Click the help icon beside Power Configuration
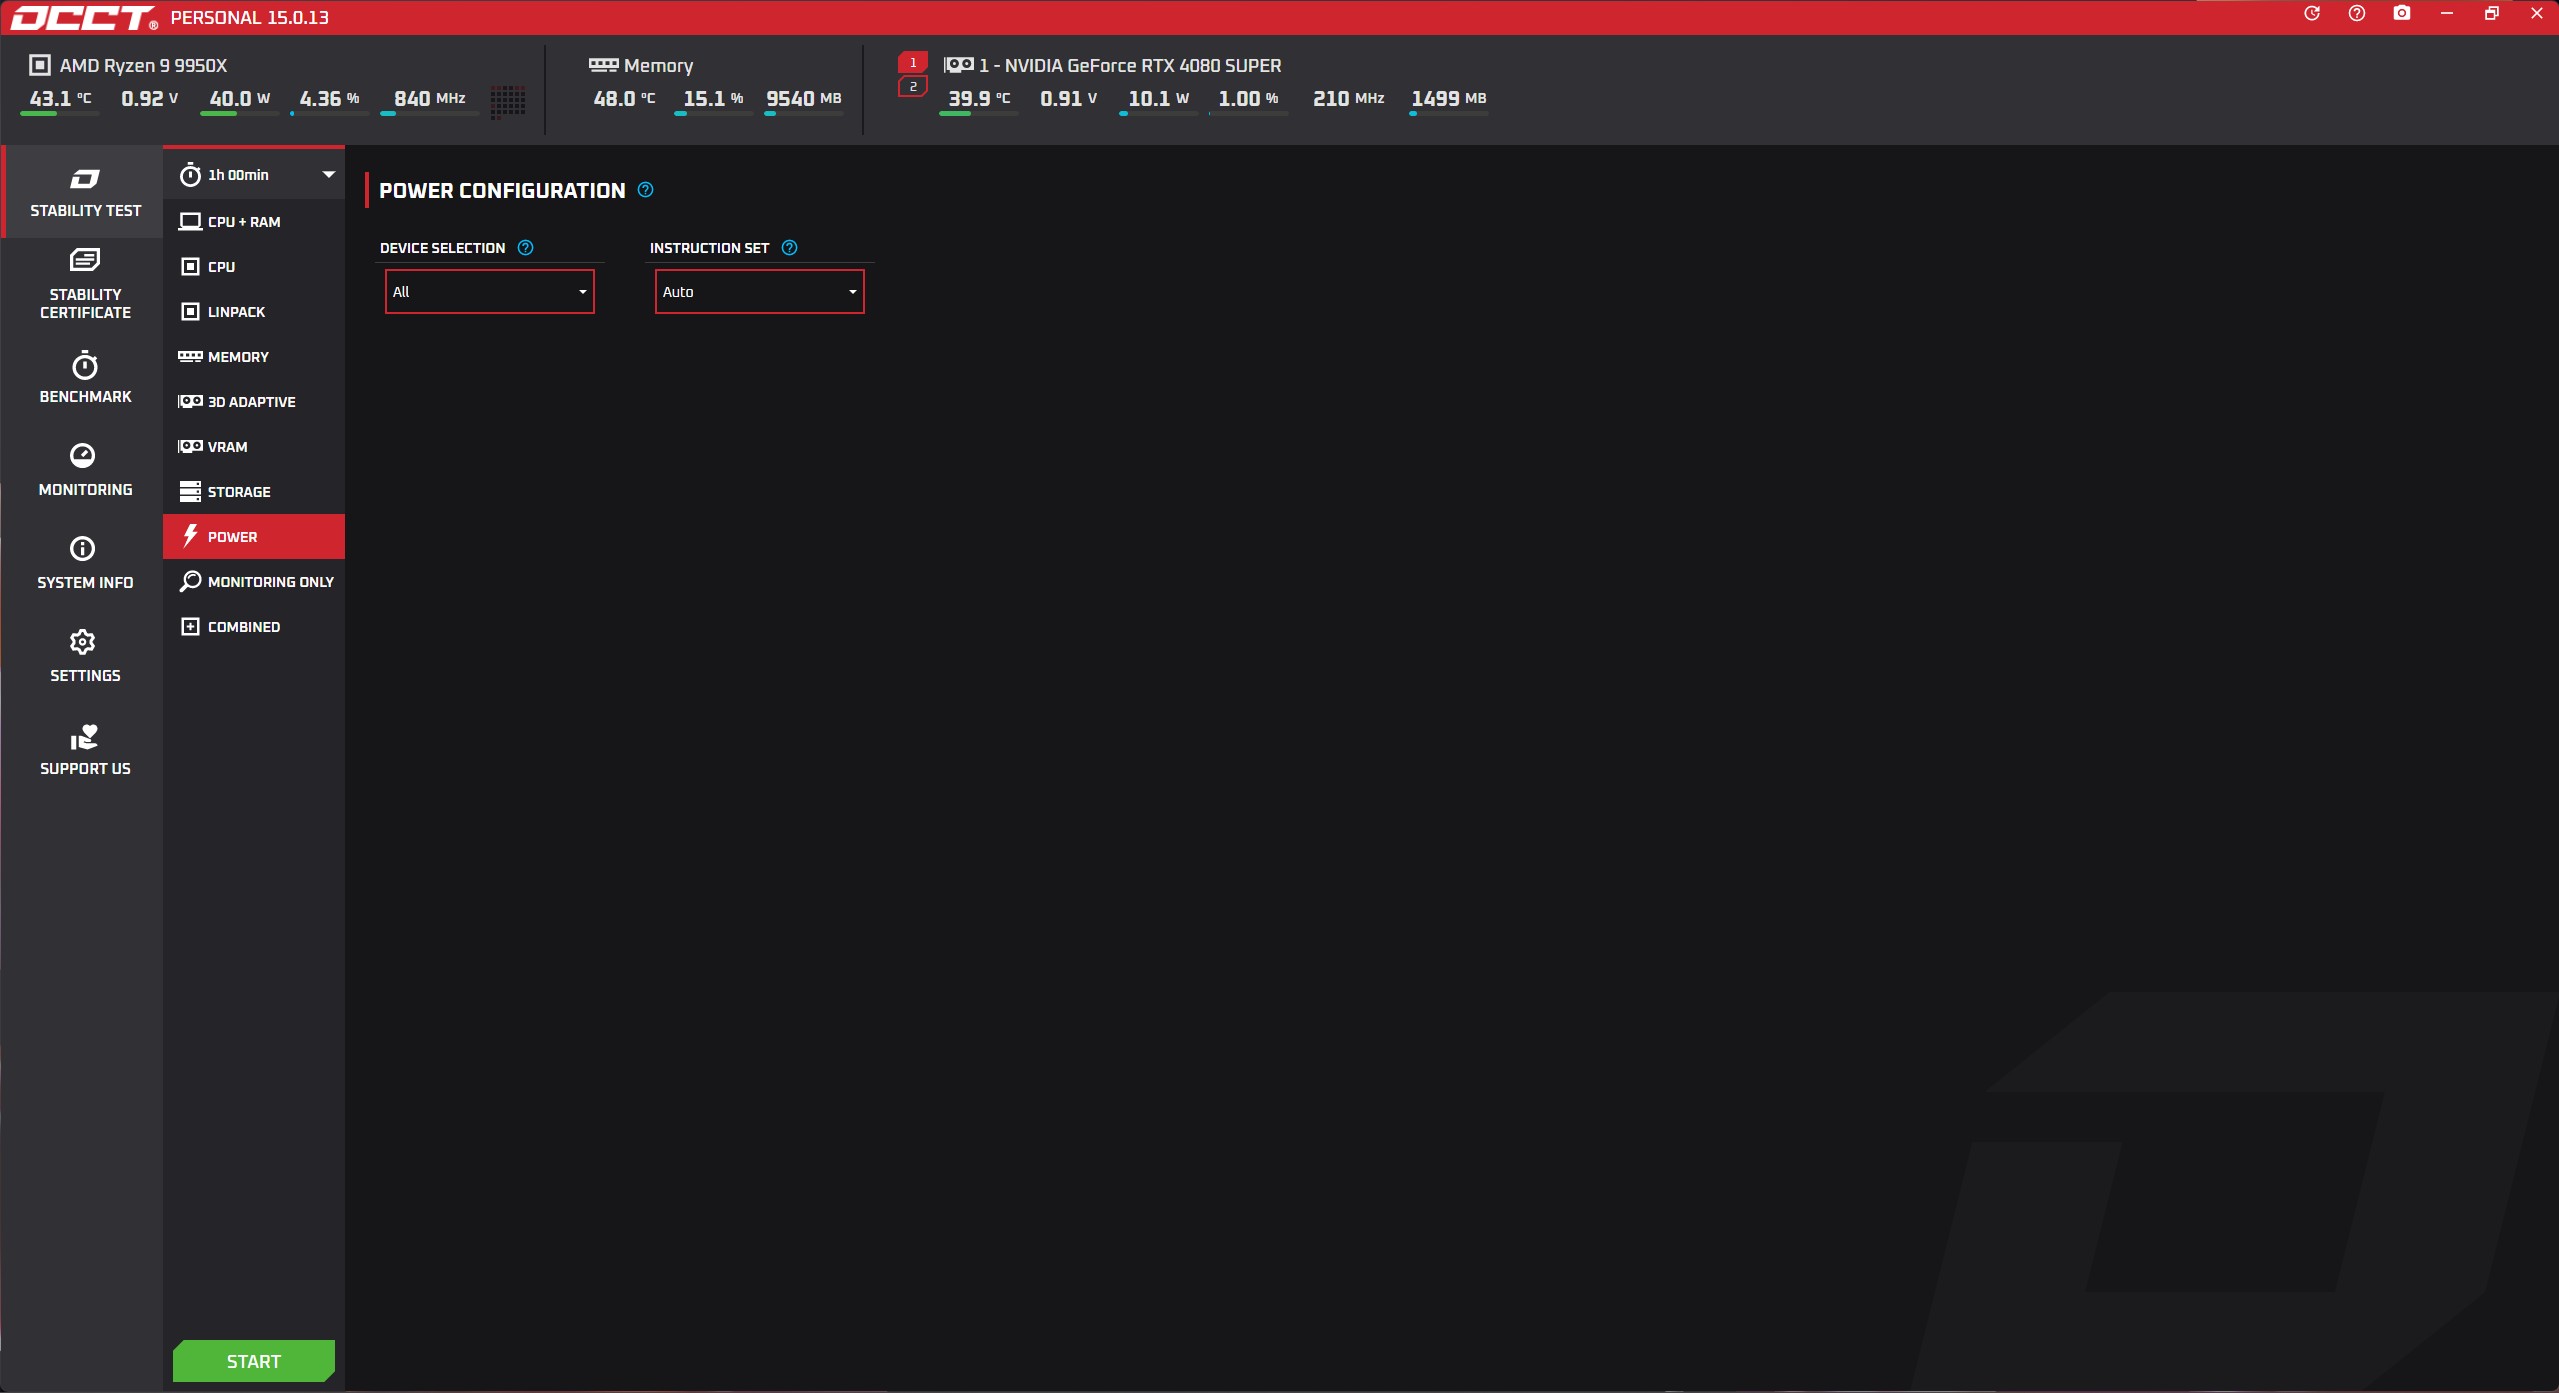The image size is (2559, 1393). [646, 190]
